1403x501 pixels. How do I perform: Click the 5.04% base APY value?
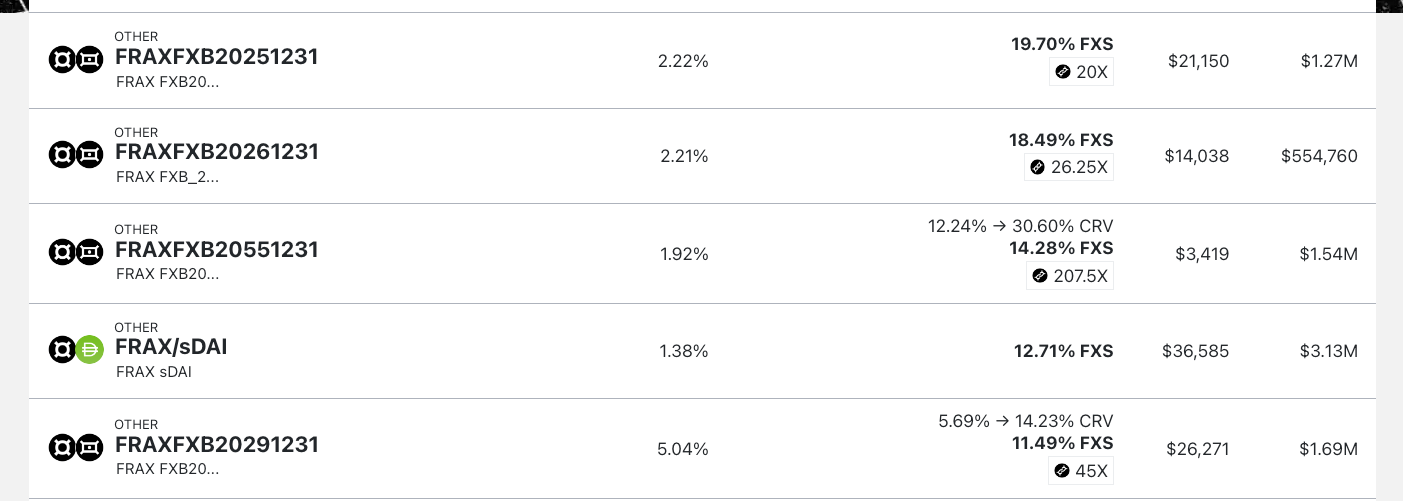(x=683, y=449)
